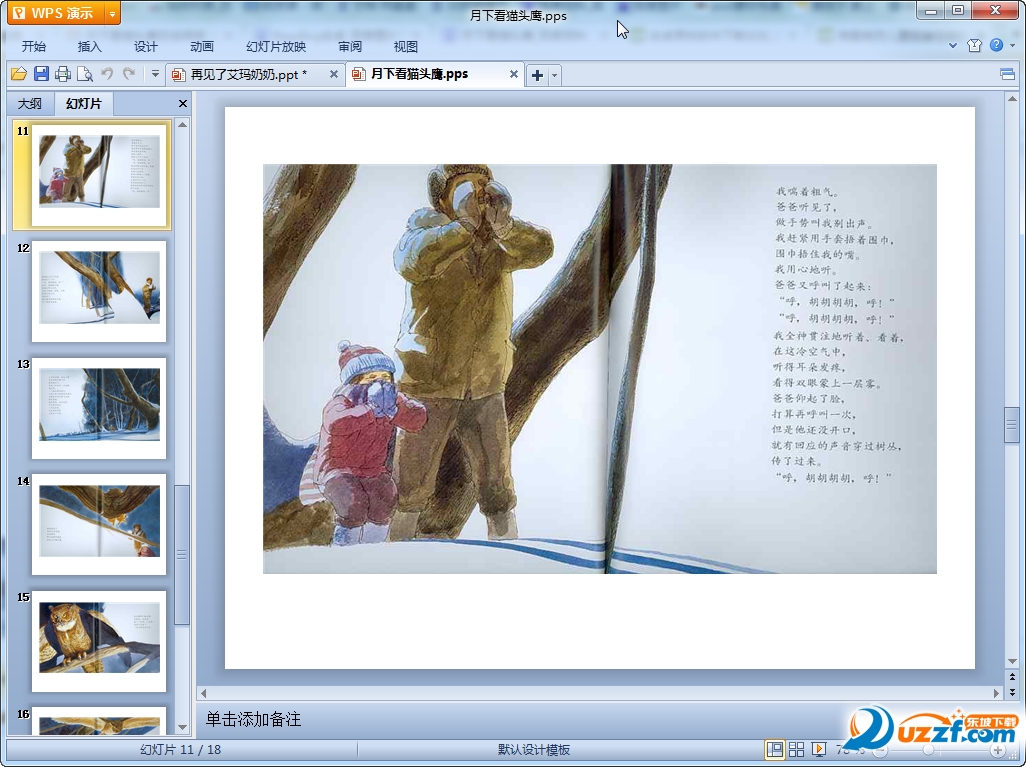Redo the action with the redo arrow
This screenshot has height=767, width=1026.
129,74
